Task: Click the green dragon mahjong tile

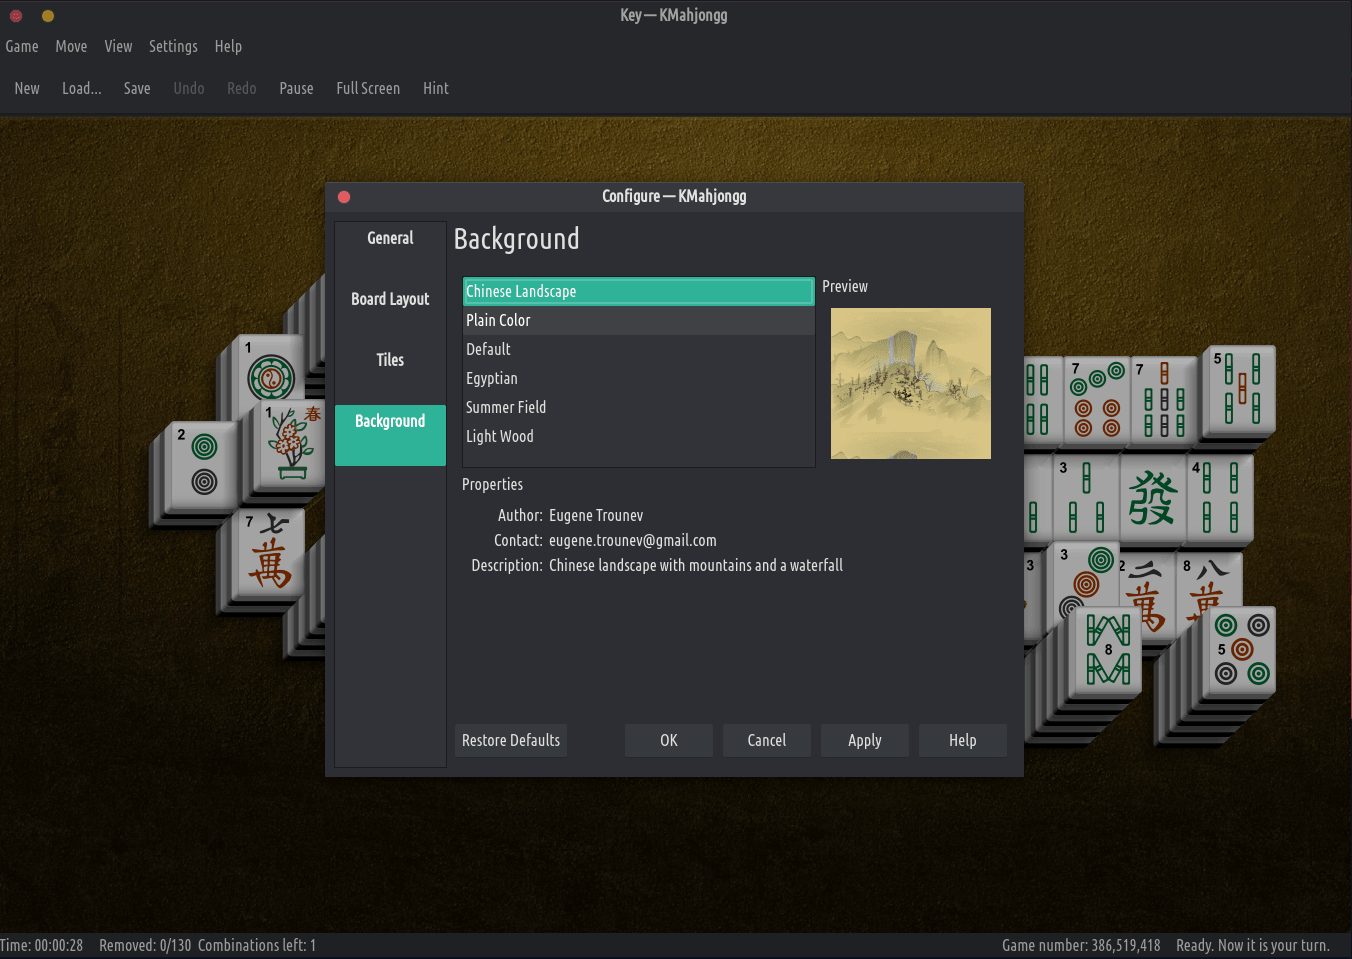Action: click(x=1151, y=498)
